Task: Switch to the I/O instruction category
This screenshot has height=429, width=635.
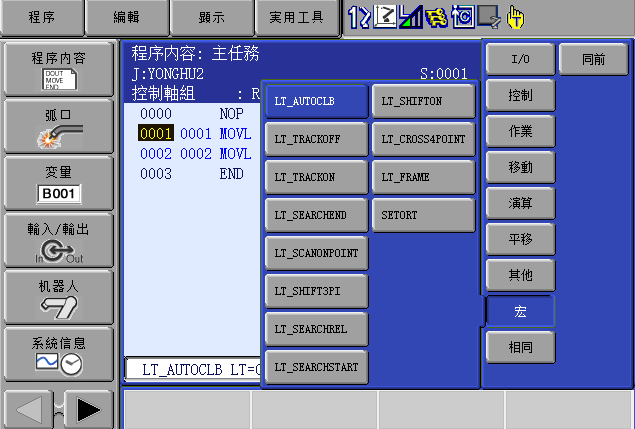Action: (520, 59)
